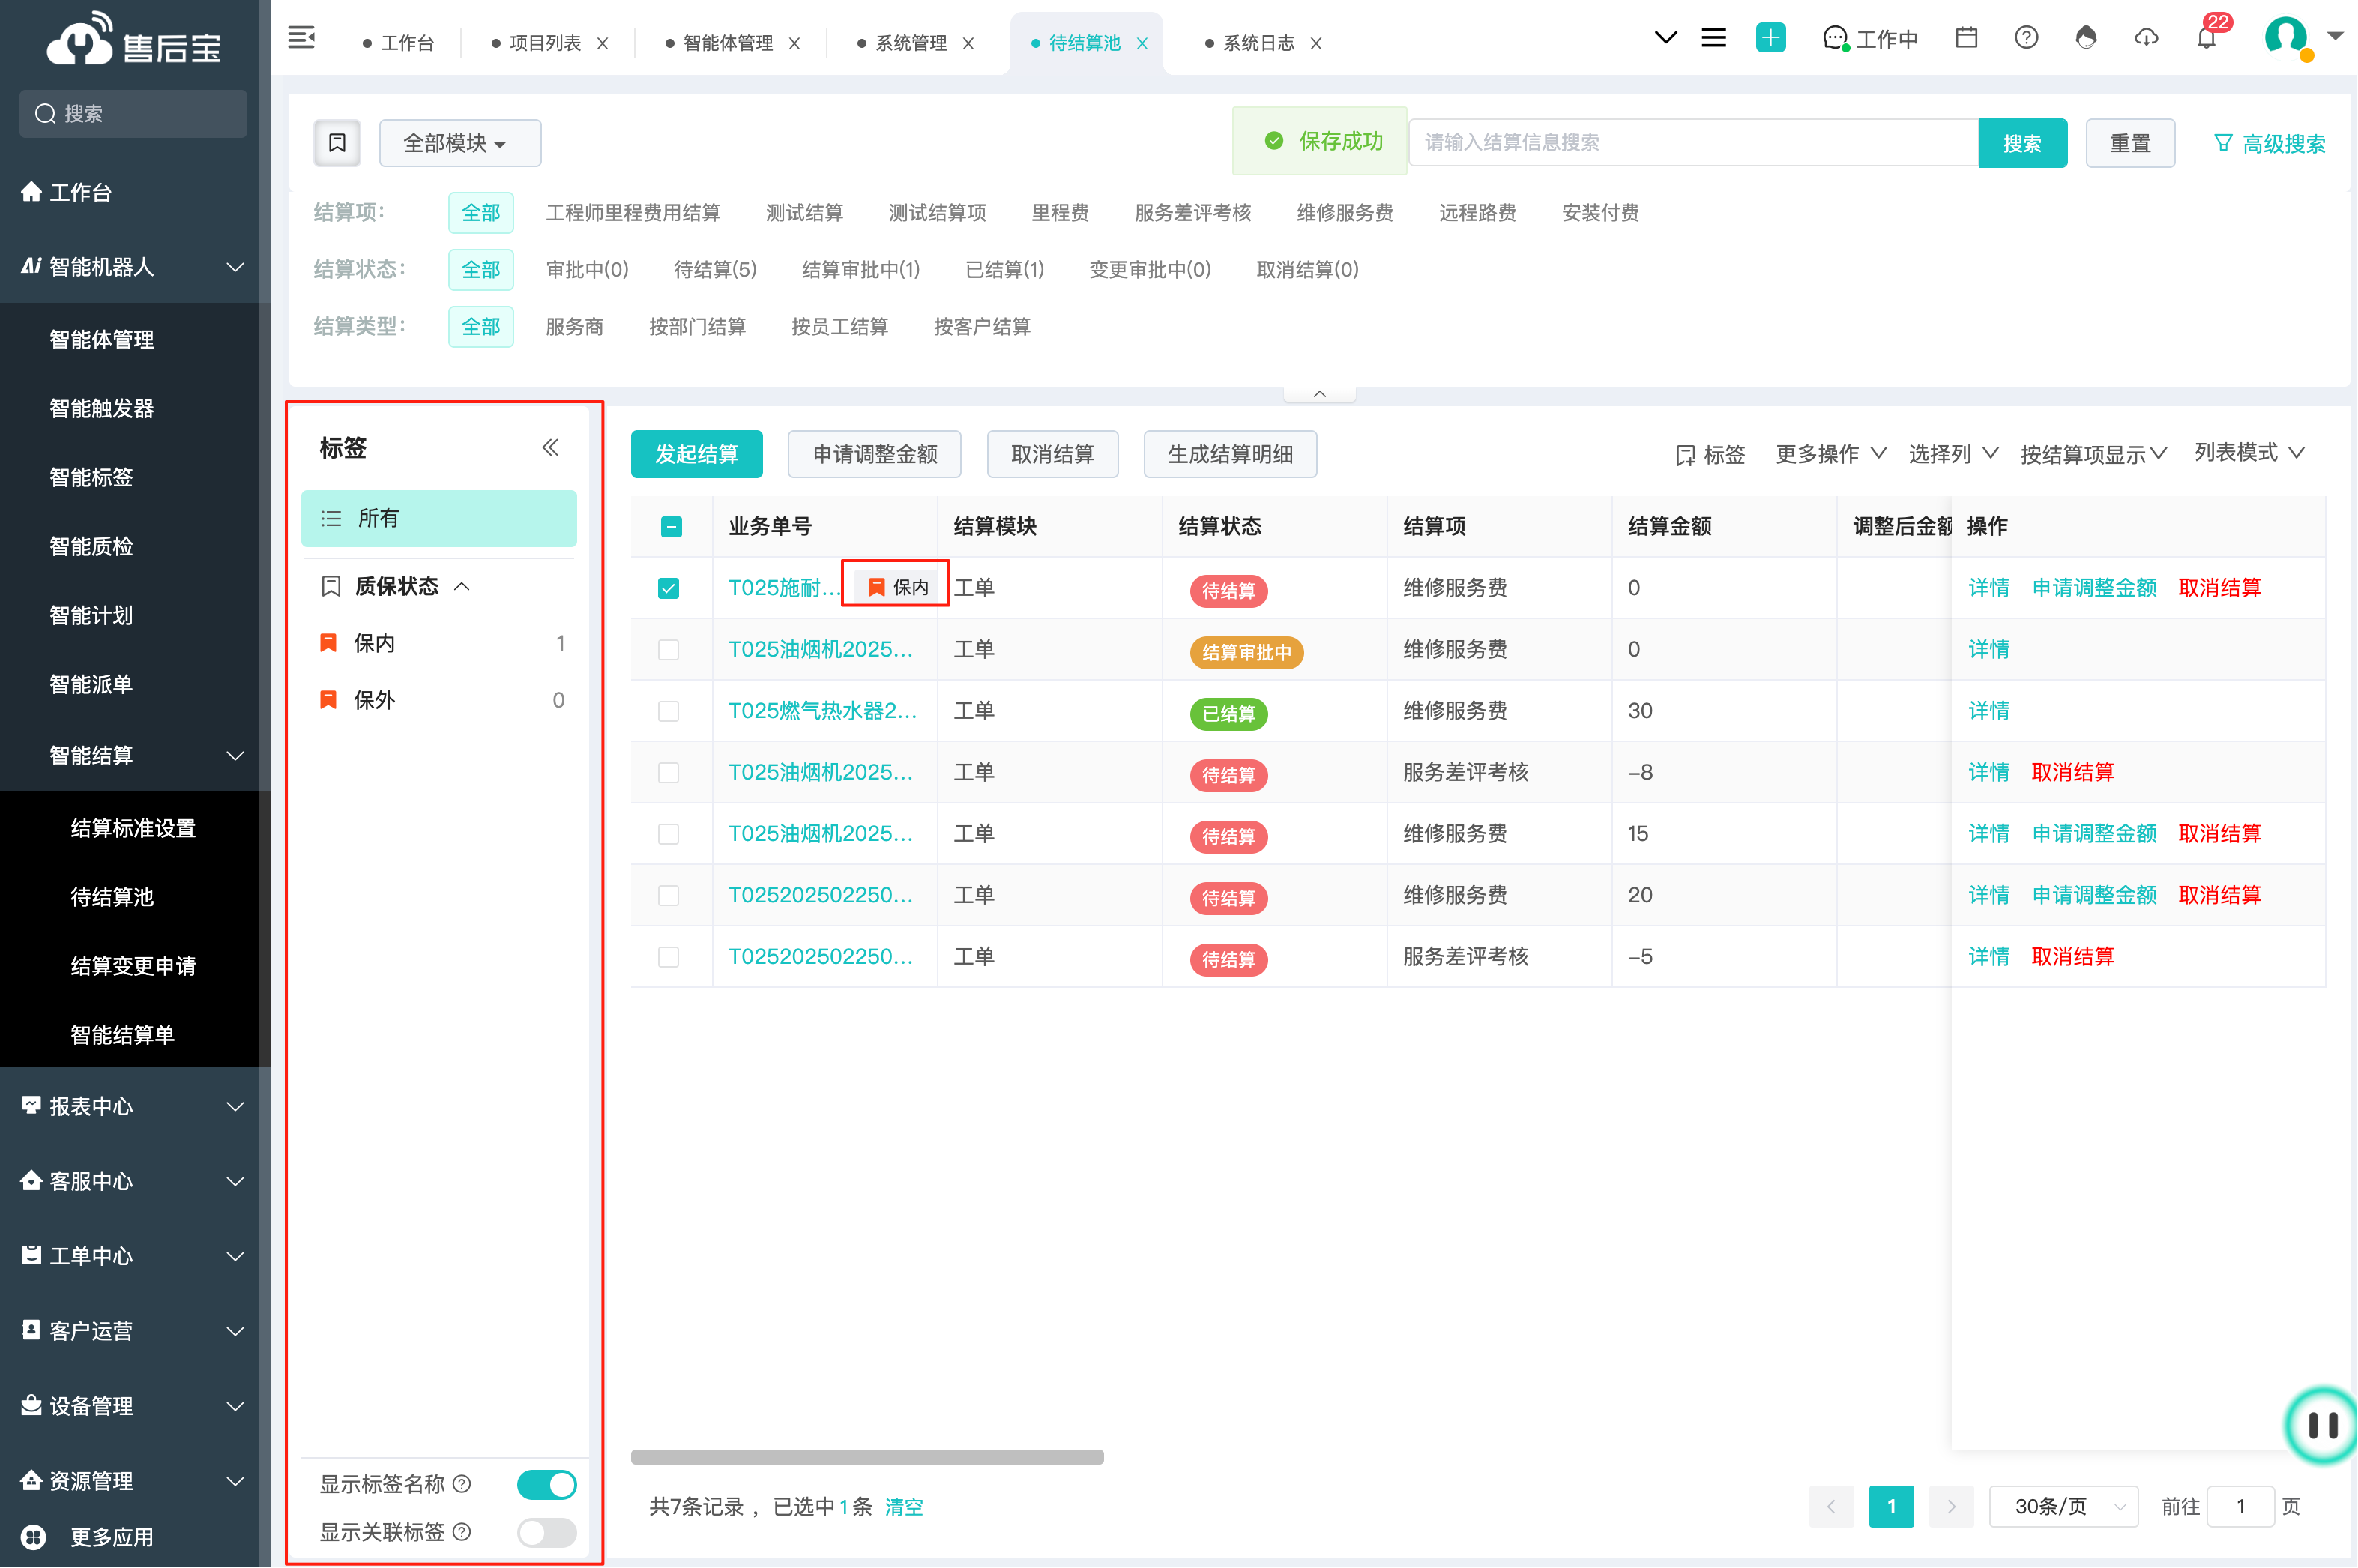Viewport: 2358px width, 1568px height.
Task: Uncheck the first row T025施耐 checkbox
Action: [668, 588]
